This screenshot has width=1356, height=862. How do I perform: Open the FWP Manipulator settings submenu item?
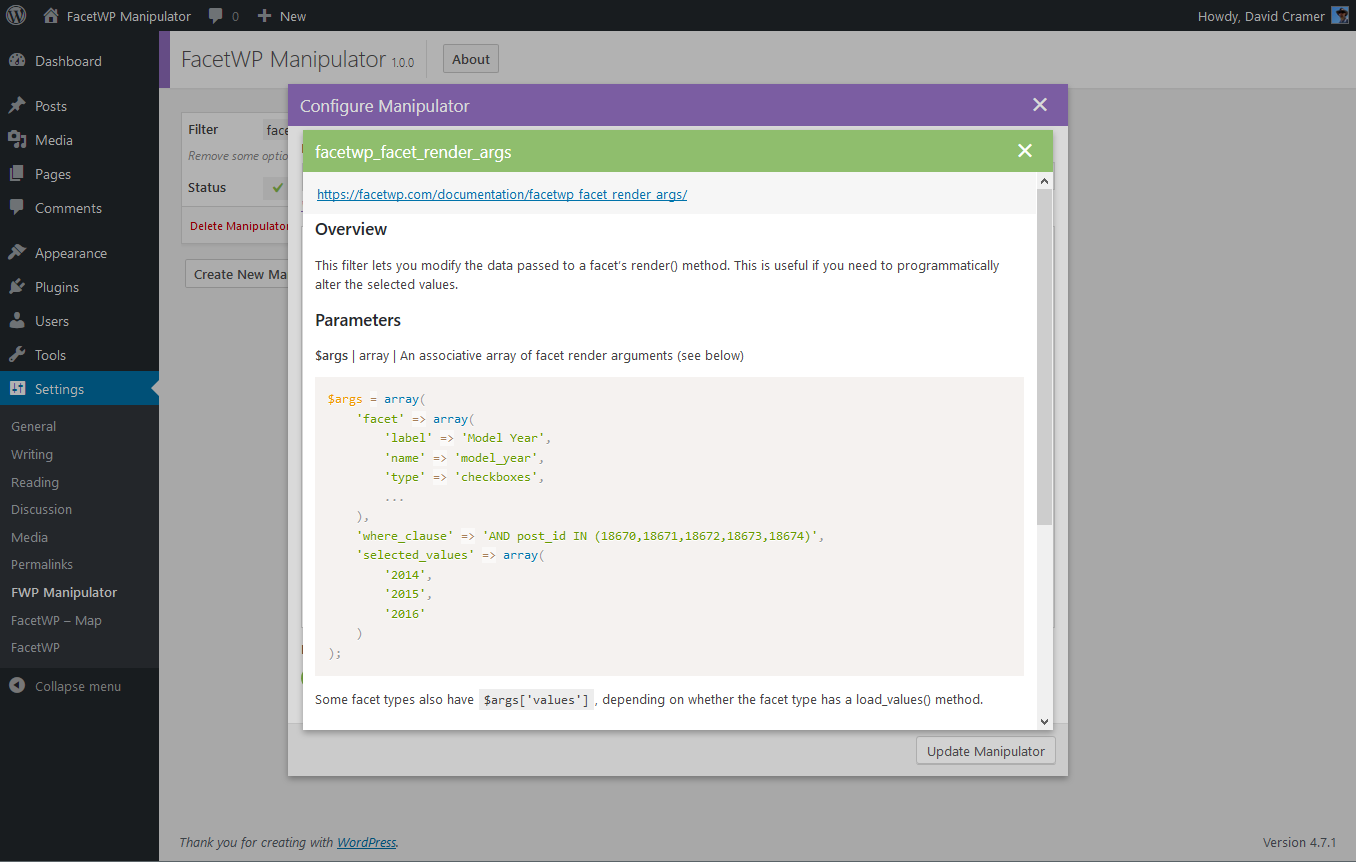click(64, 592)
